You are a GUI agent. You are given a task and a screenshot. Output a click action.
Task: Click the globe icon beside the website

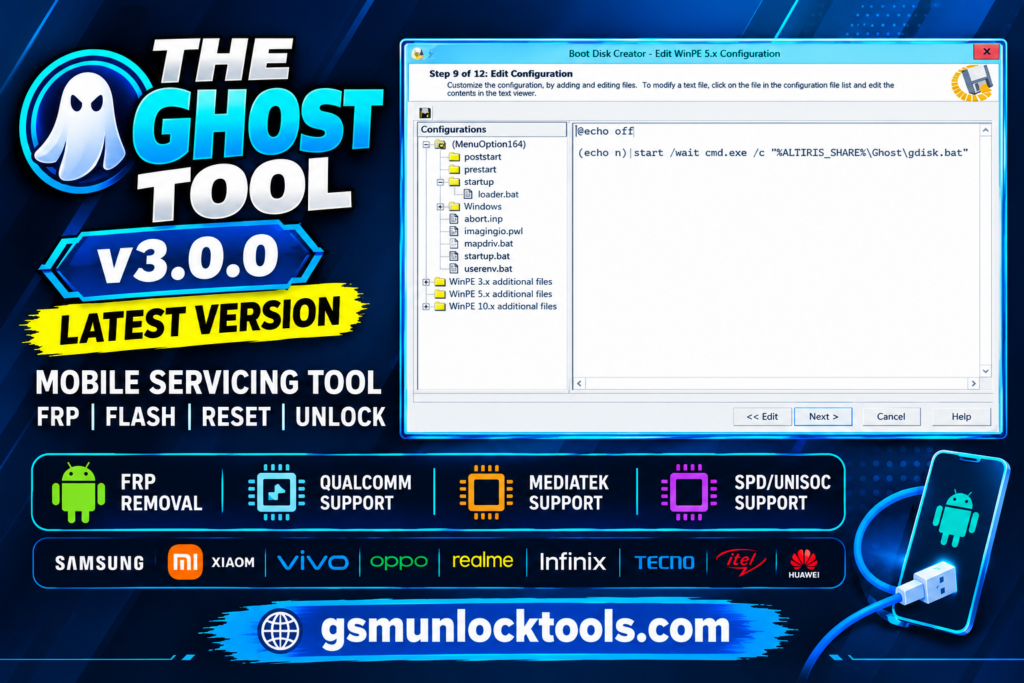point(280,631)
